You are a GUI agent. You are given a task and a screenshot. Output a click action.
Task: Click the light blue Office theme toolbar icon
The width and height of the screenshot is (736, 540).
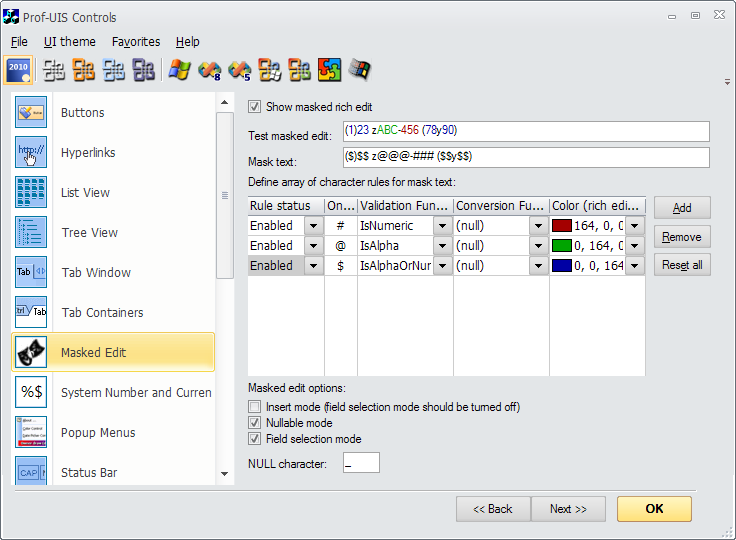click(x=114, y=70)
